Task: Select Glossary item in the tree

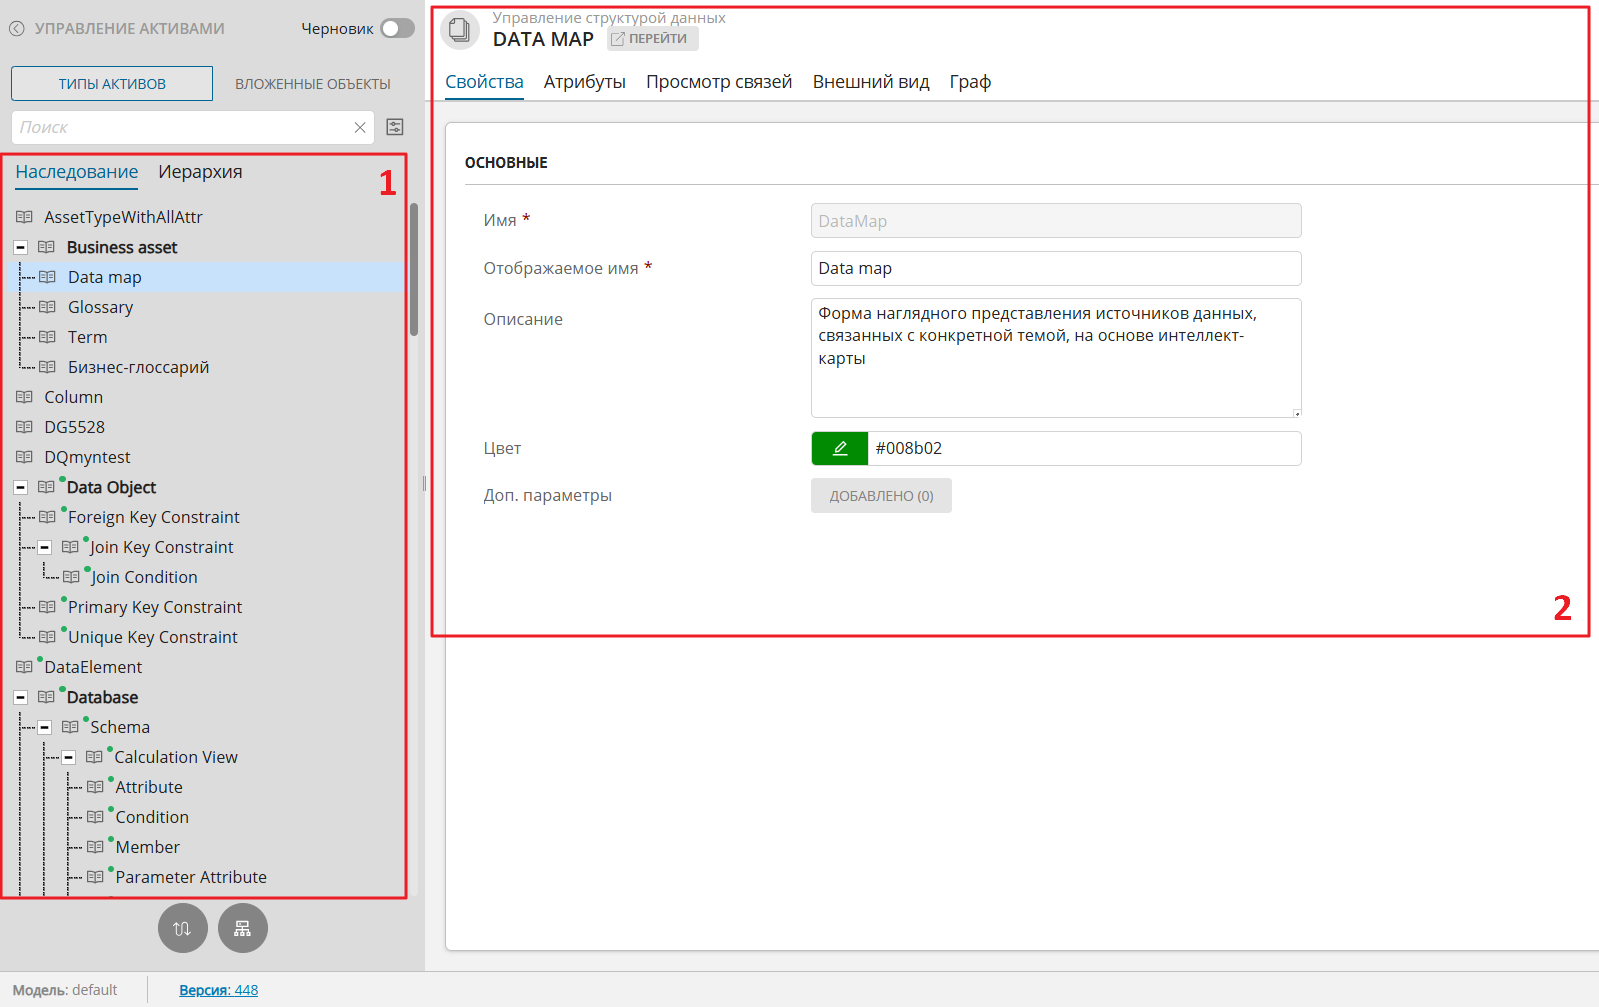Action: (x=100, y=307)
